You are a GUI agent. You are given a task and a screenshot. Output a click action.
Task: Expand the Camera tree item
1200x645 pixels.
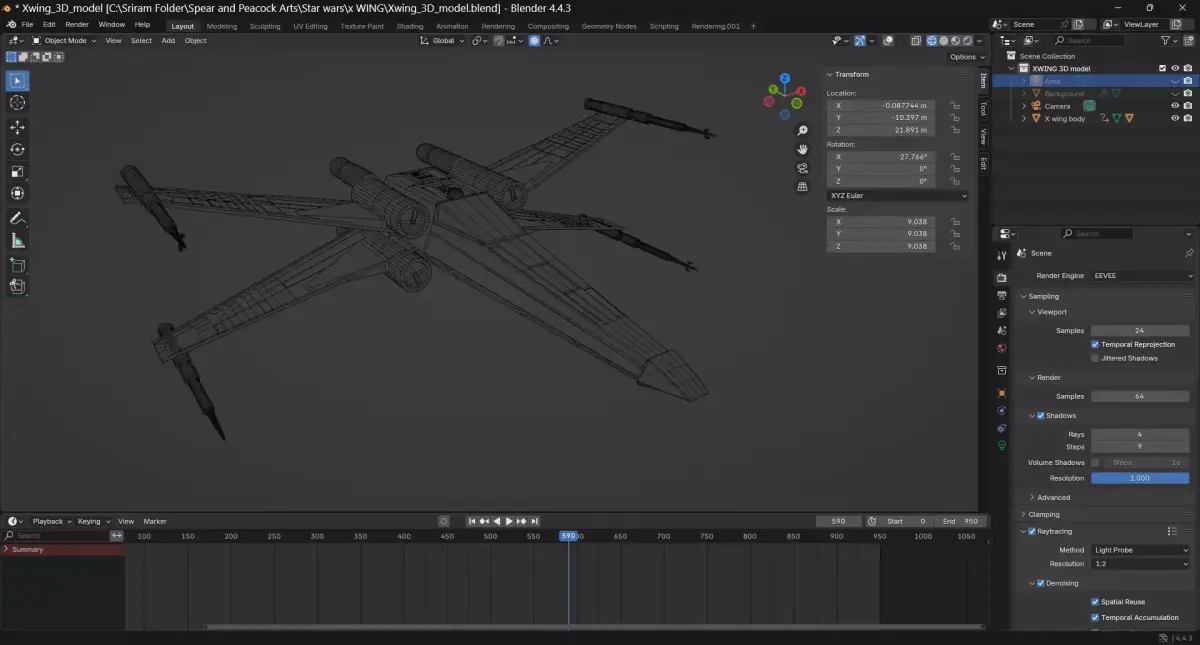tap(1024, 106)
